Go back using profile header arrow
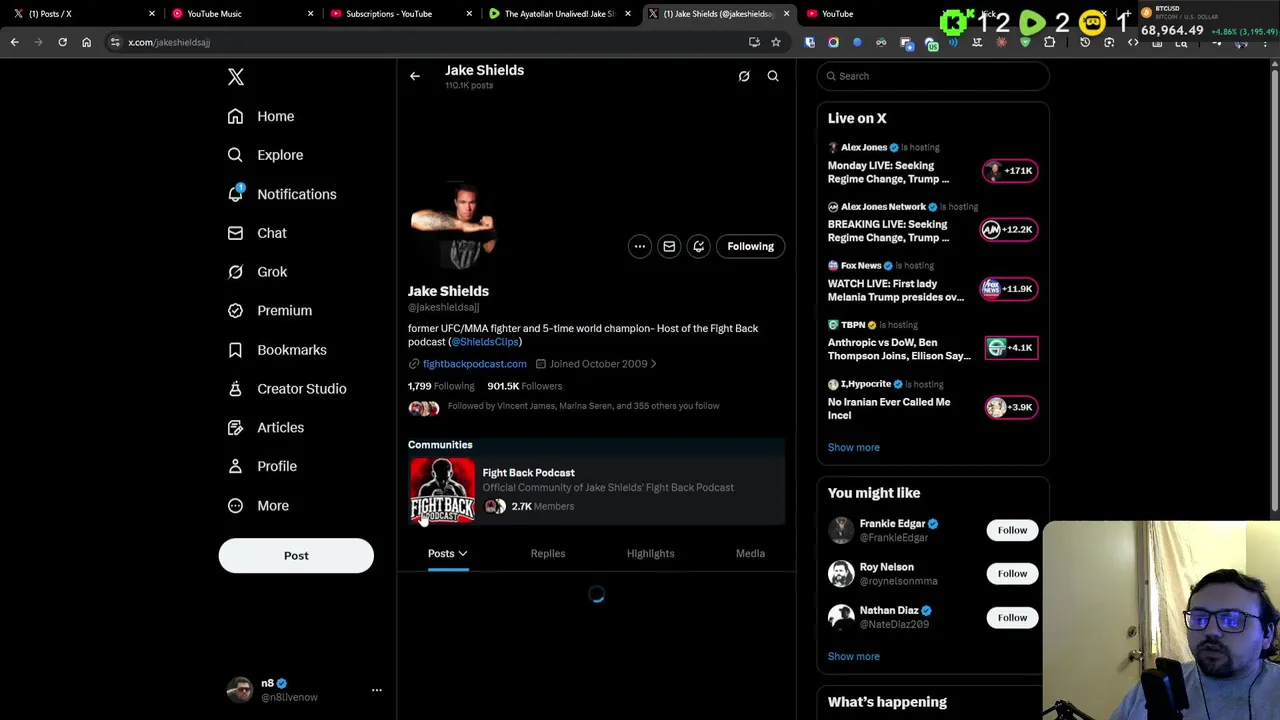Viewport: 1280px width, 720px height. coord(414,76)
